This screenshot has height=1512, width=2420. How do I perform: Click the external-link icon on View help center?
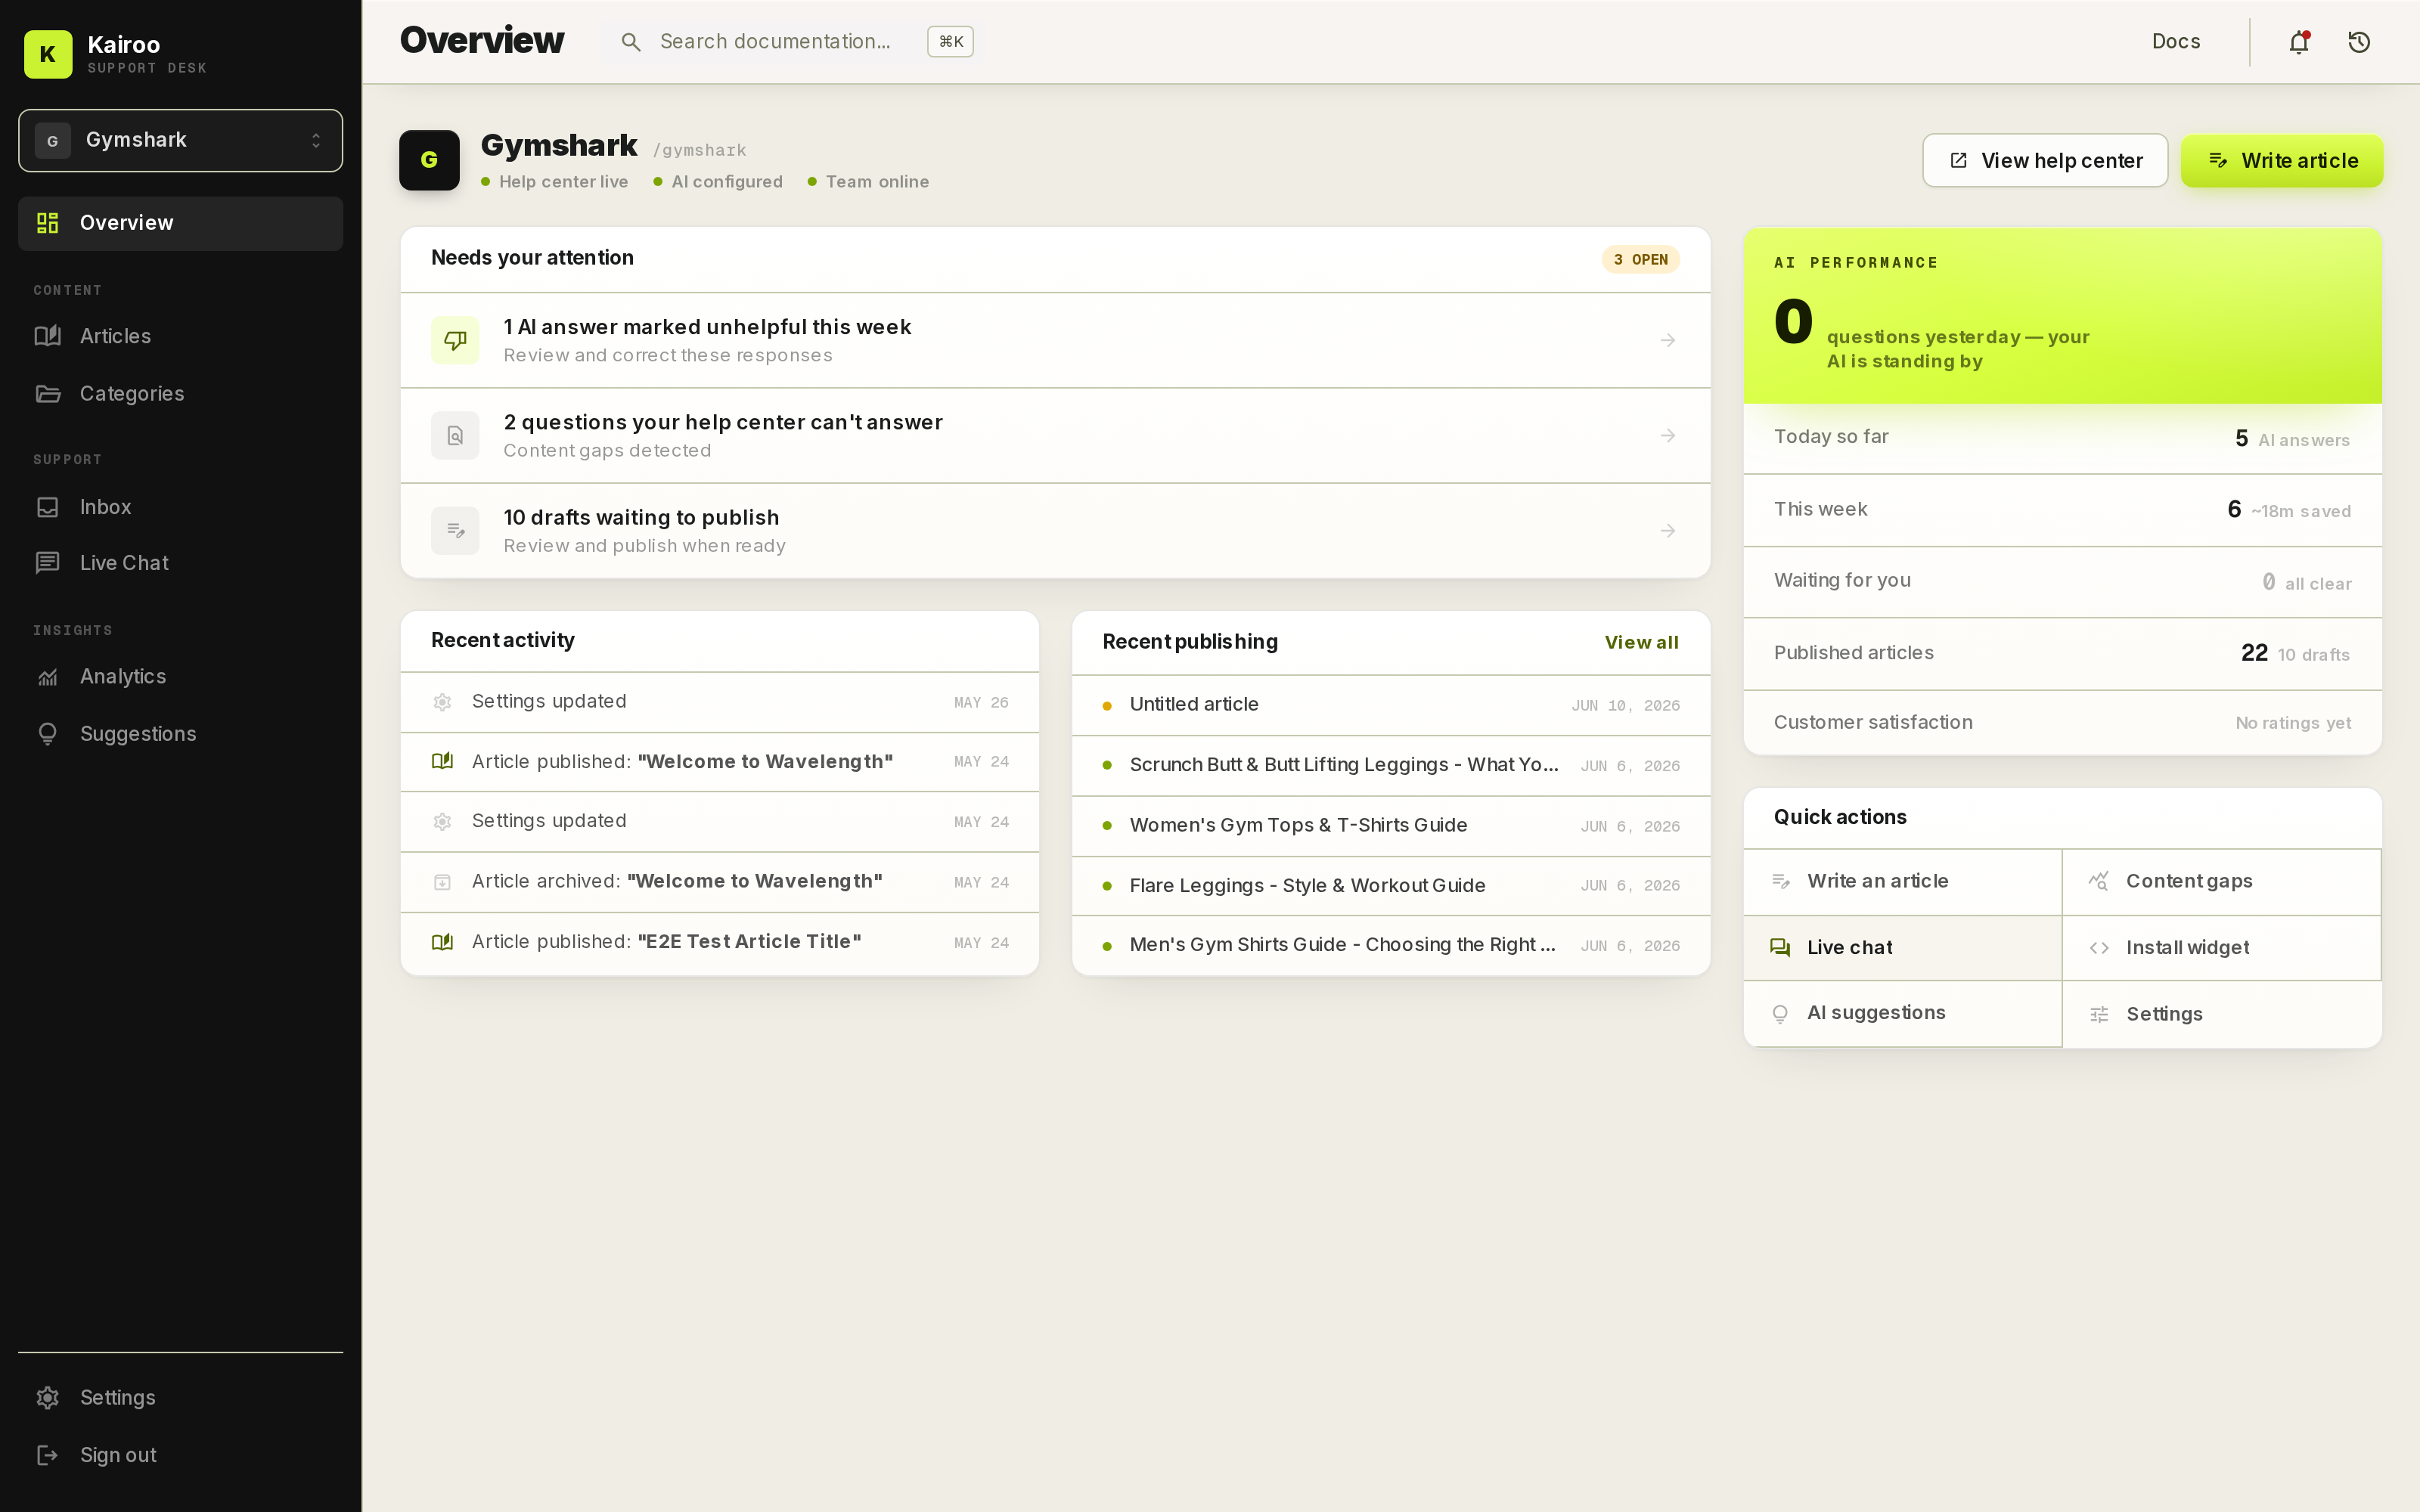[x=1958, y=160]
